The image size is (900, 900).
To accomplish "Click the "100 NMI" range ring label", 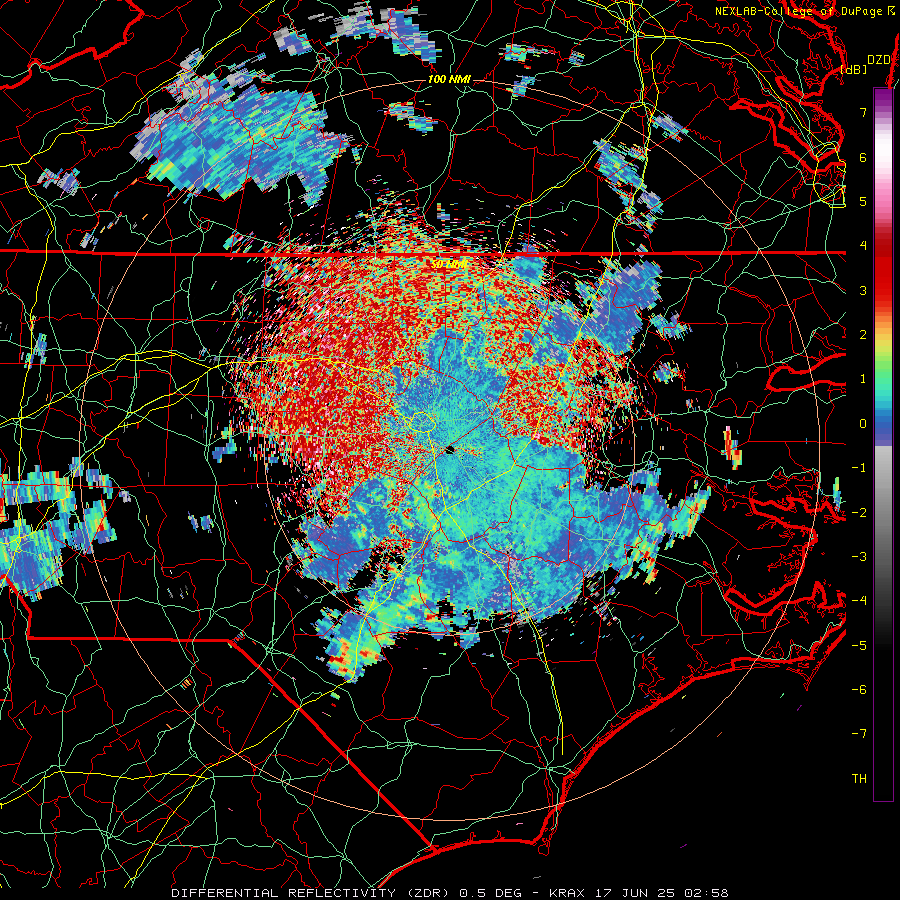I will tap(449, 79).
